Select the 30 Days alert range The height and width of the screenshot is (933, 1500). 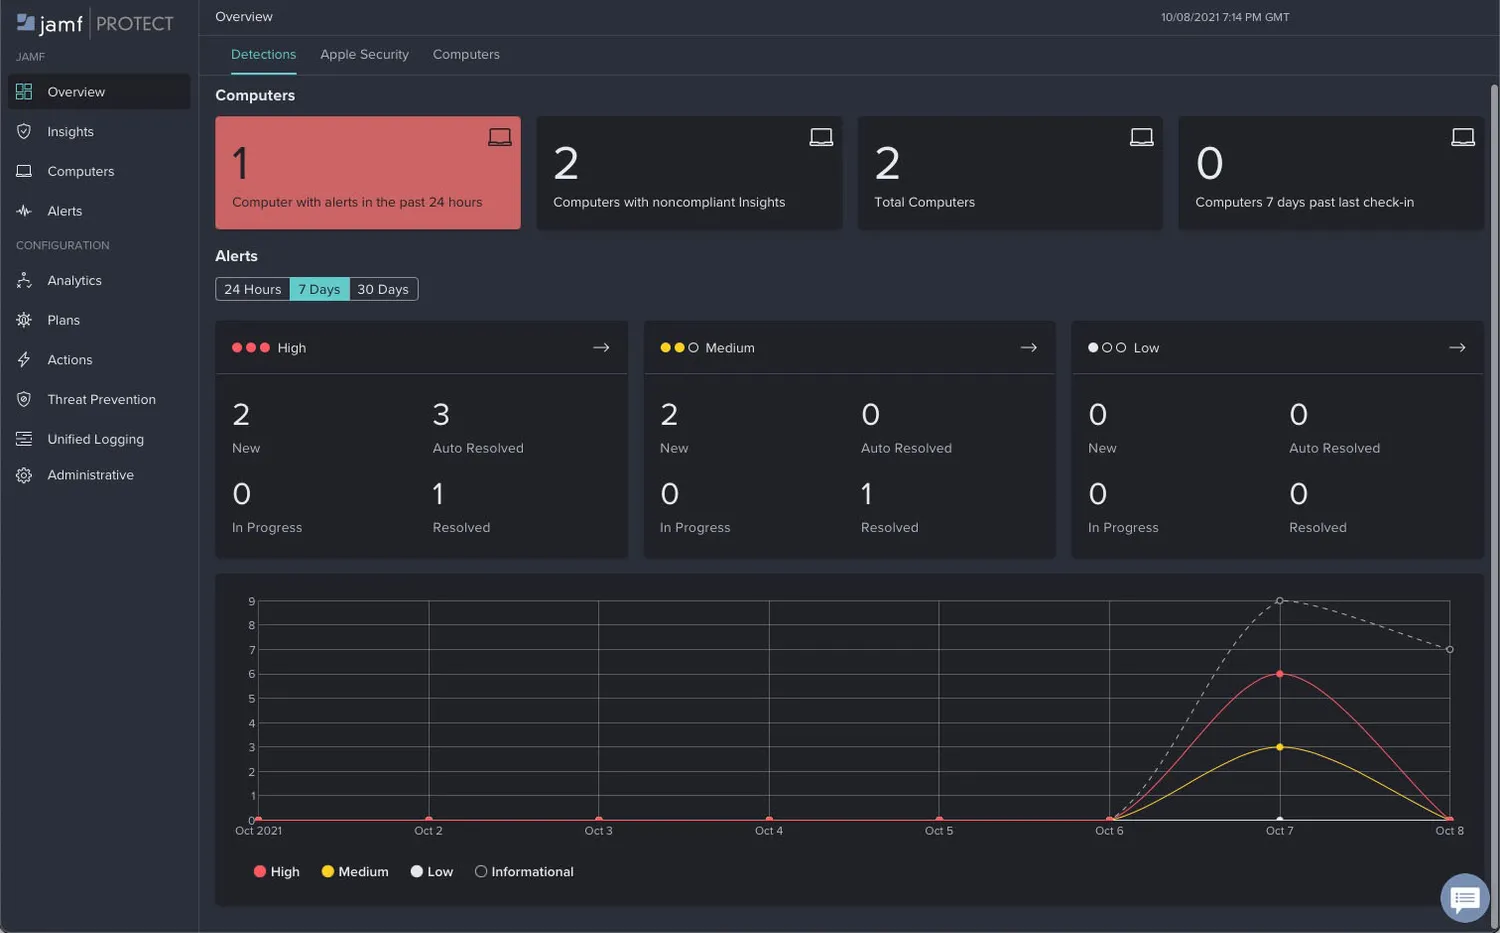383,289
